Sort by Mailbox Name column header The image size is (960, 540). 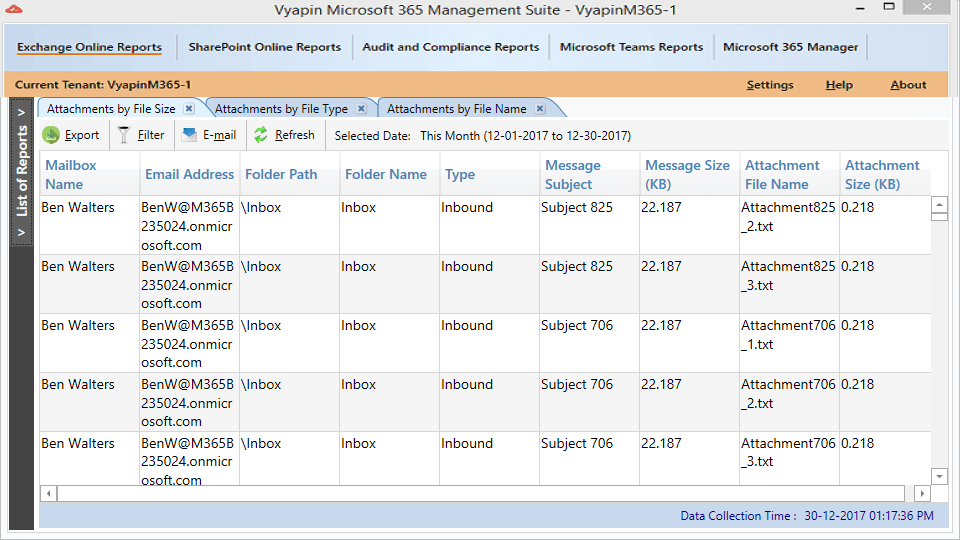(89, 174)
